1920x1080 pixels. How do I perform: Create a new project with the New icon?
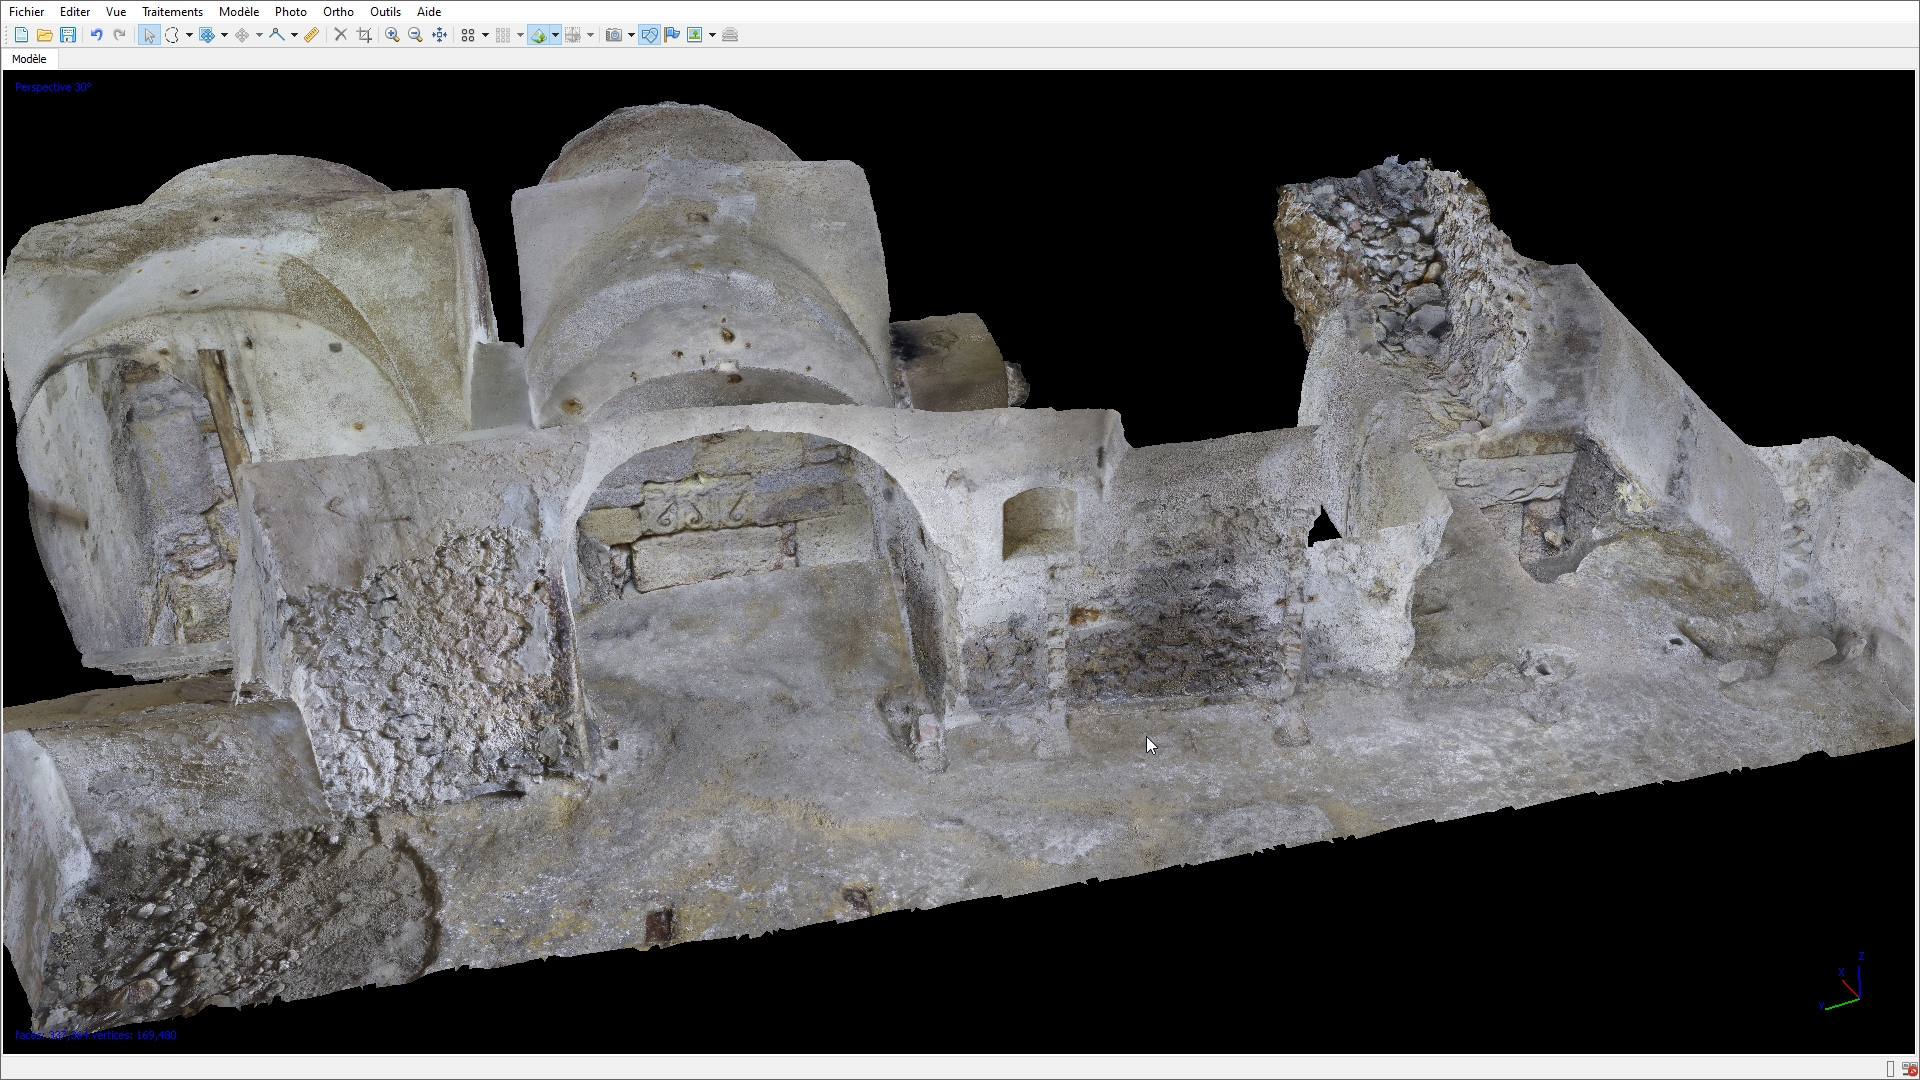coord(21,35)
